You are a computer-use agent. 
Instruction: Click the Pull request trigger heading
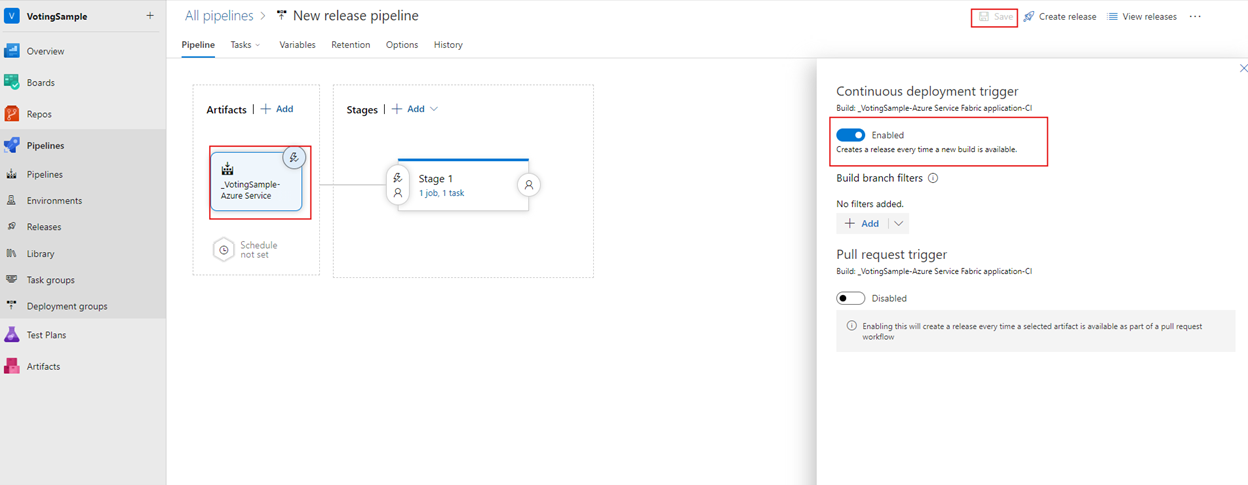pos(891,254)
